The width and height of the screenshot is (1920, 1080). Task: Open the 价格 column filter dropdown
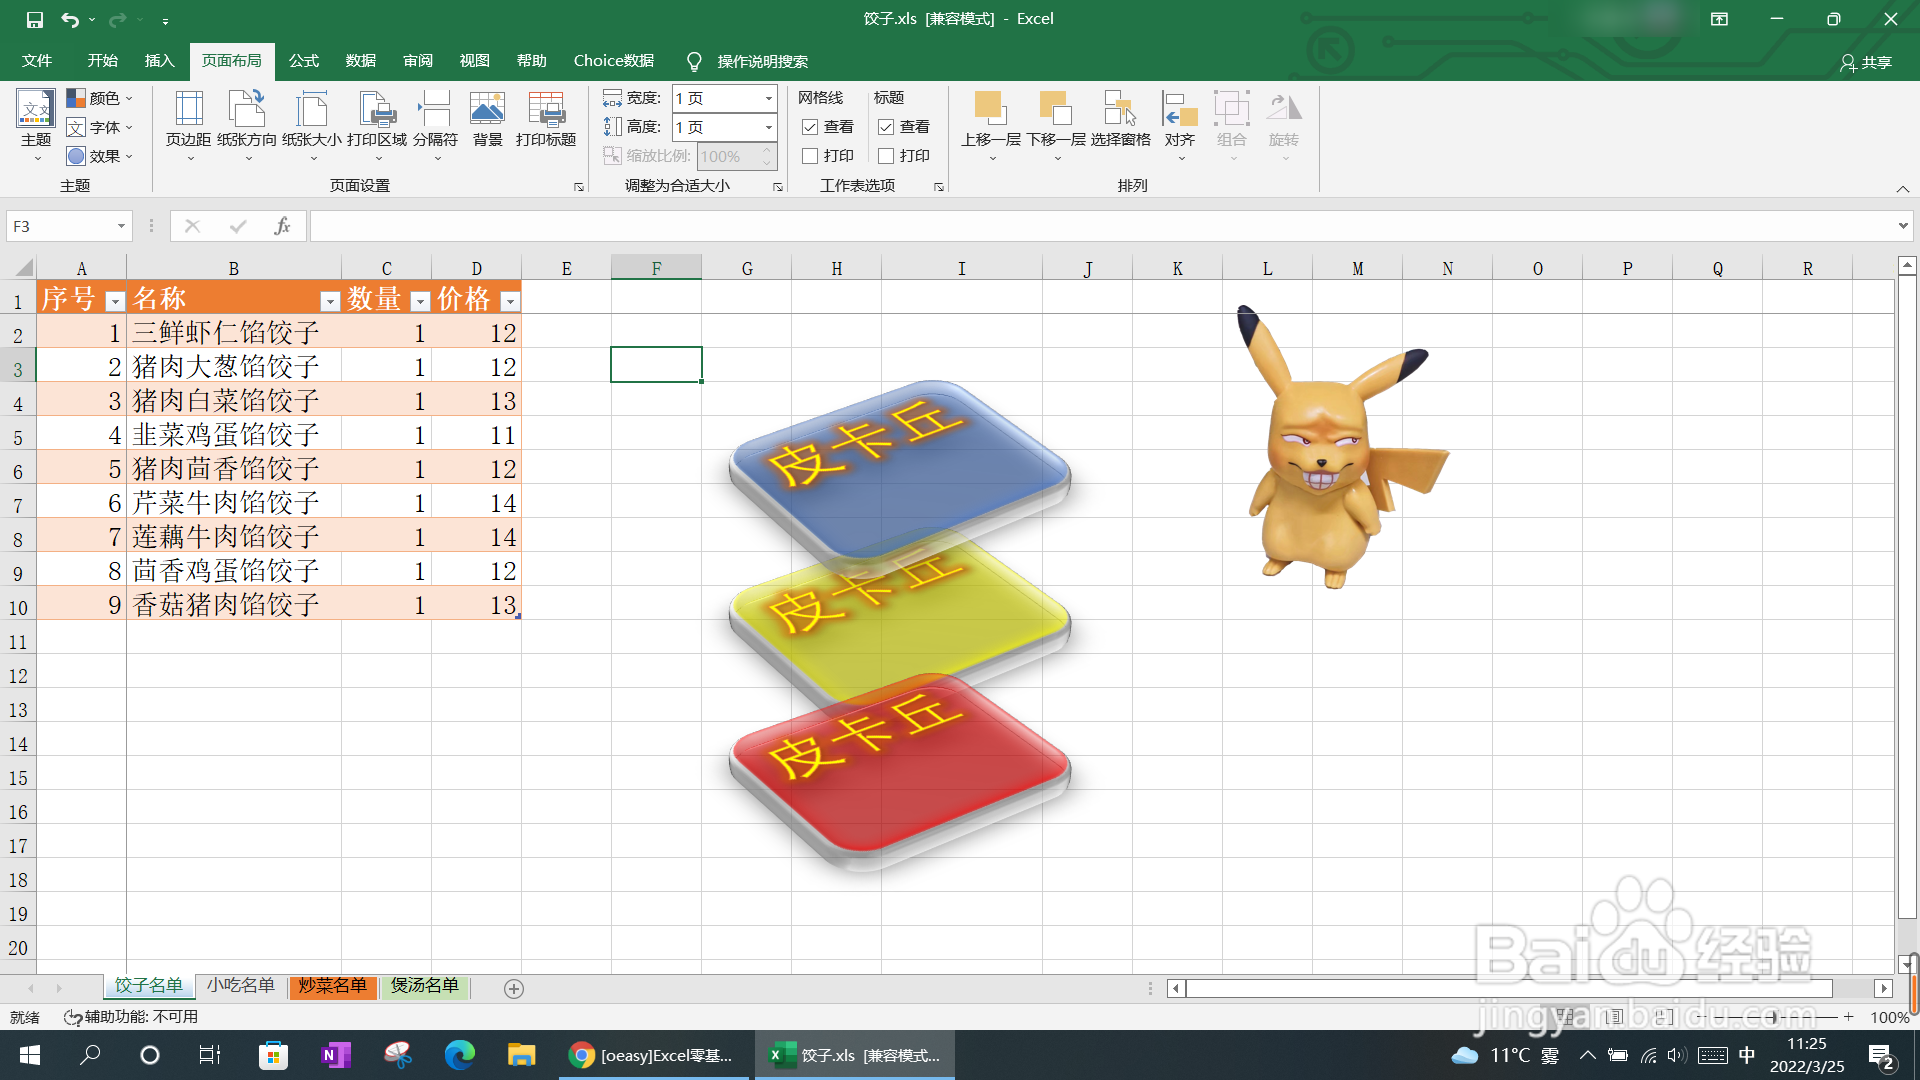[510, 302]
